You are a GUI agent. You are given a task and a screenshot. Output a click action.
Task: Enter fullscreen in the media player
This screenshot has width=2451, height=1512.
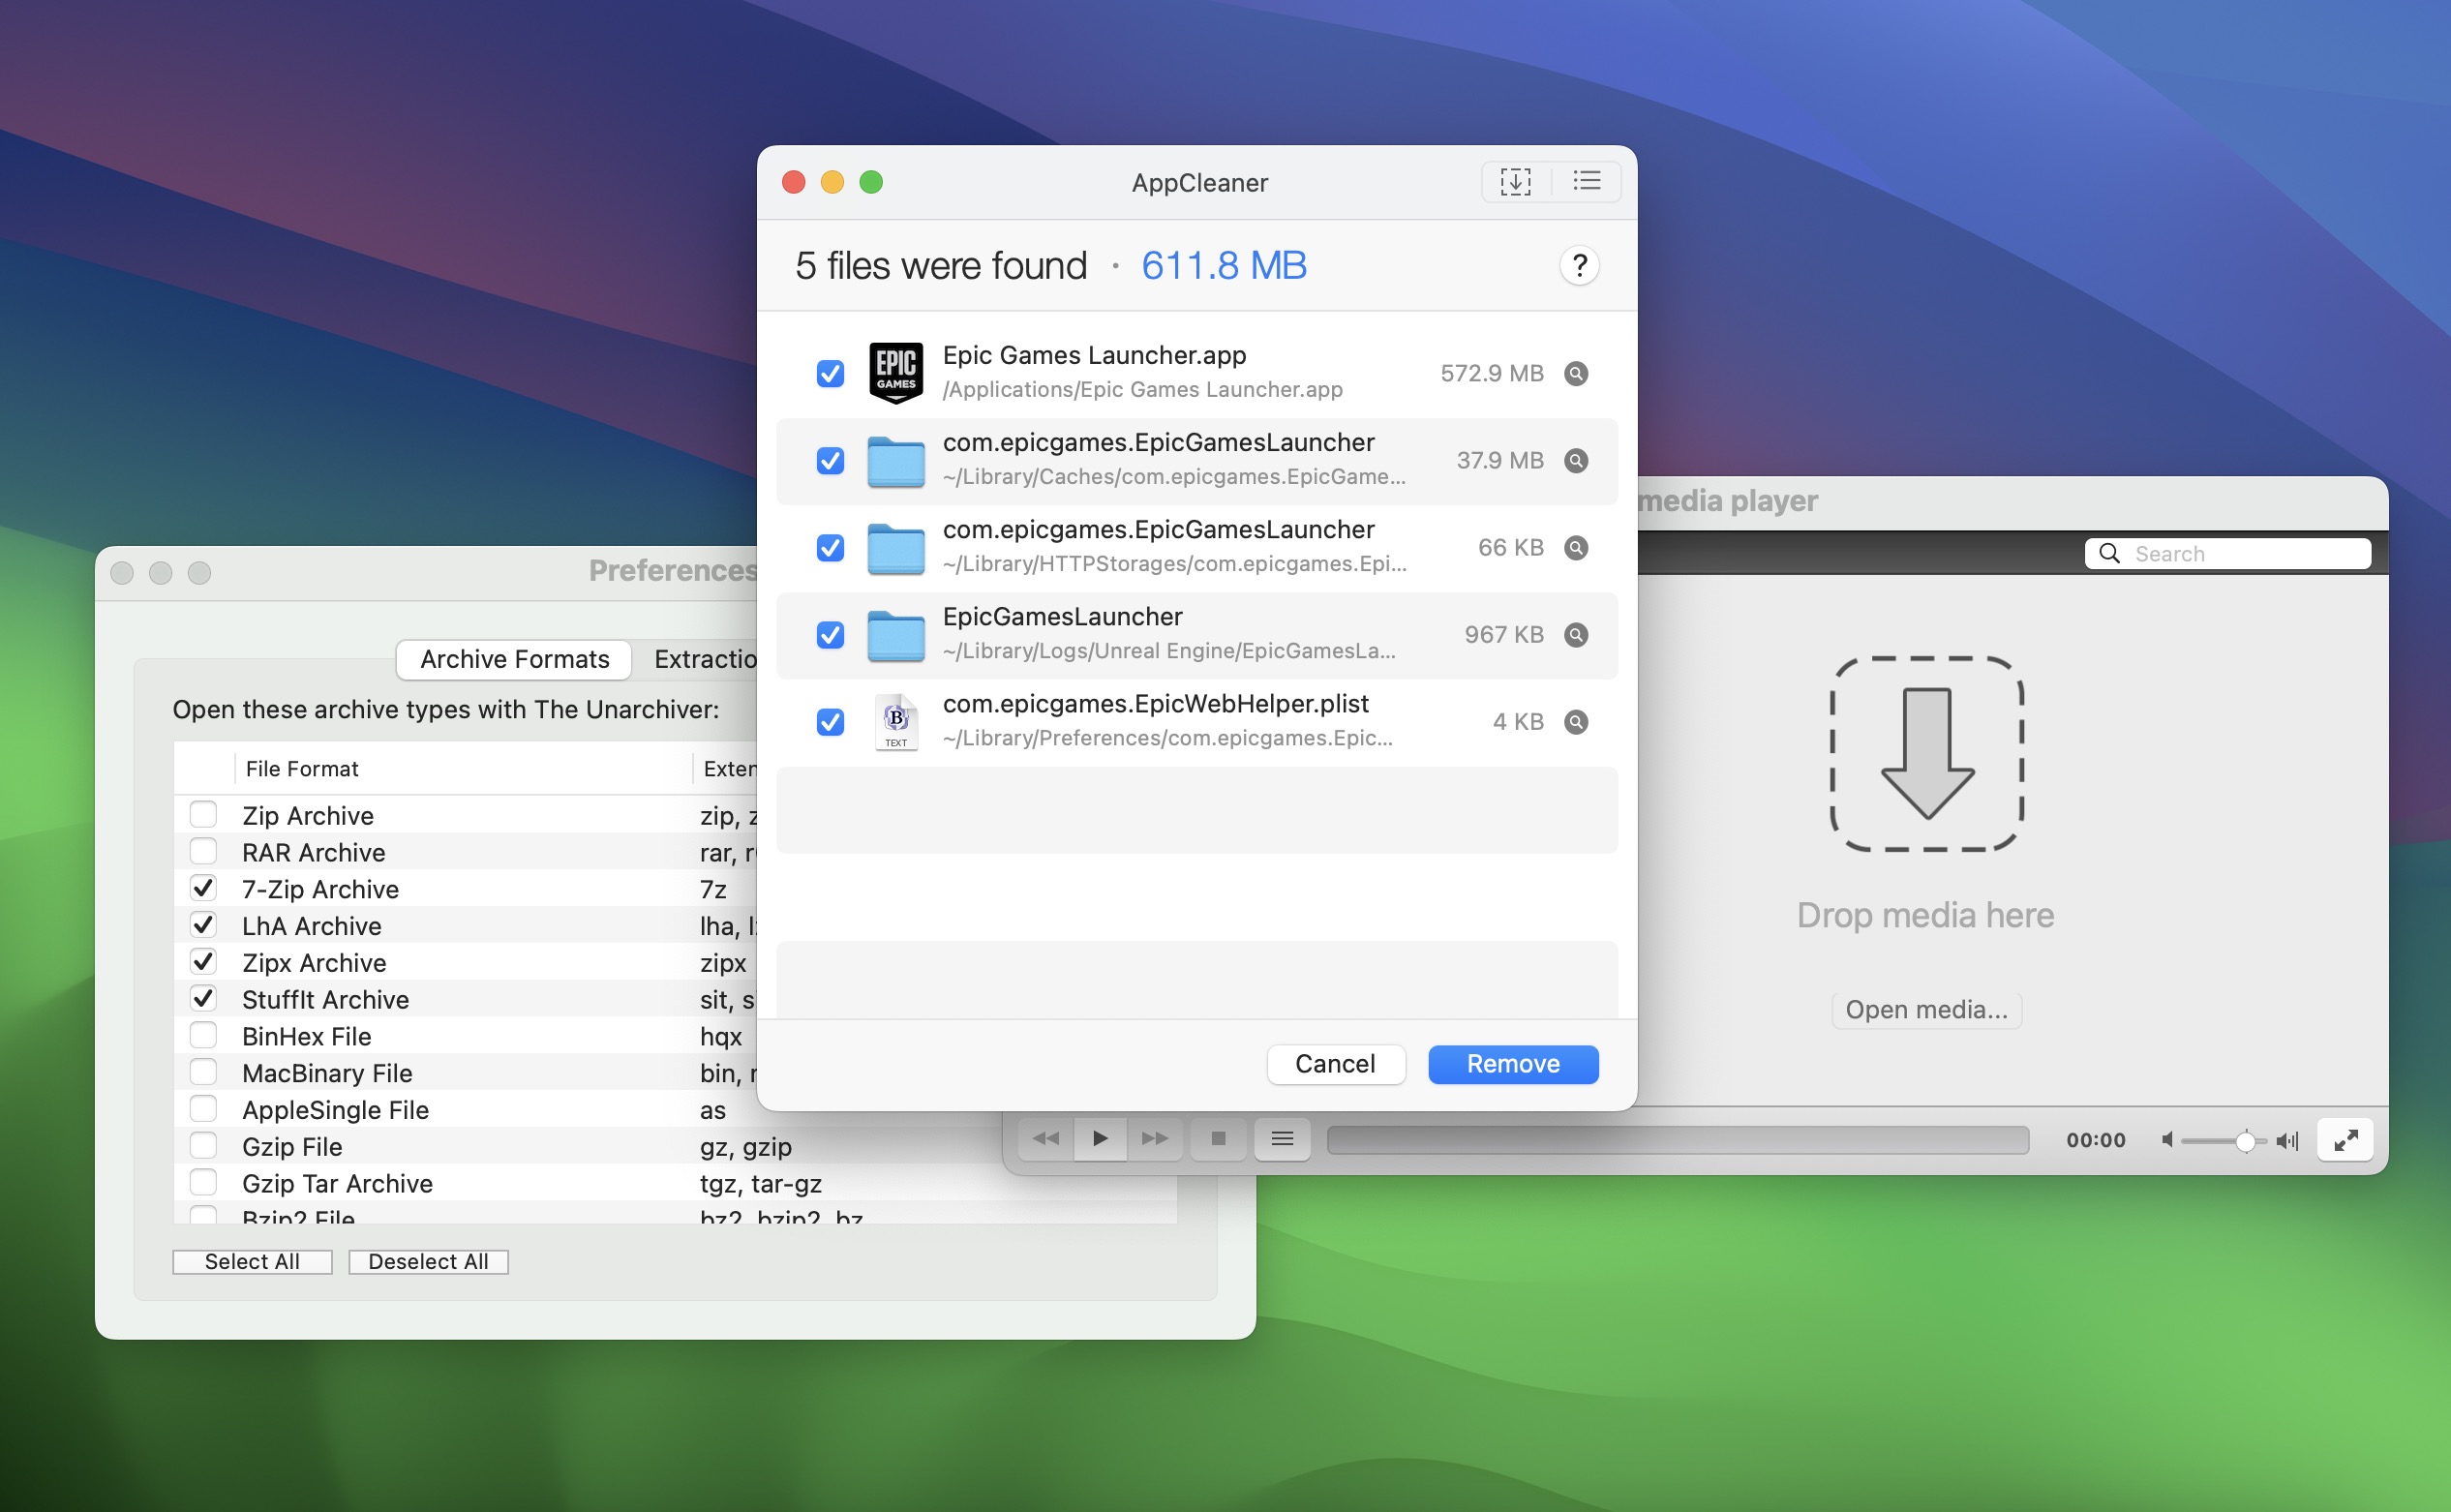[x=2345, y=1140]
